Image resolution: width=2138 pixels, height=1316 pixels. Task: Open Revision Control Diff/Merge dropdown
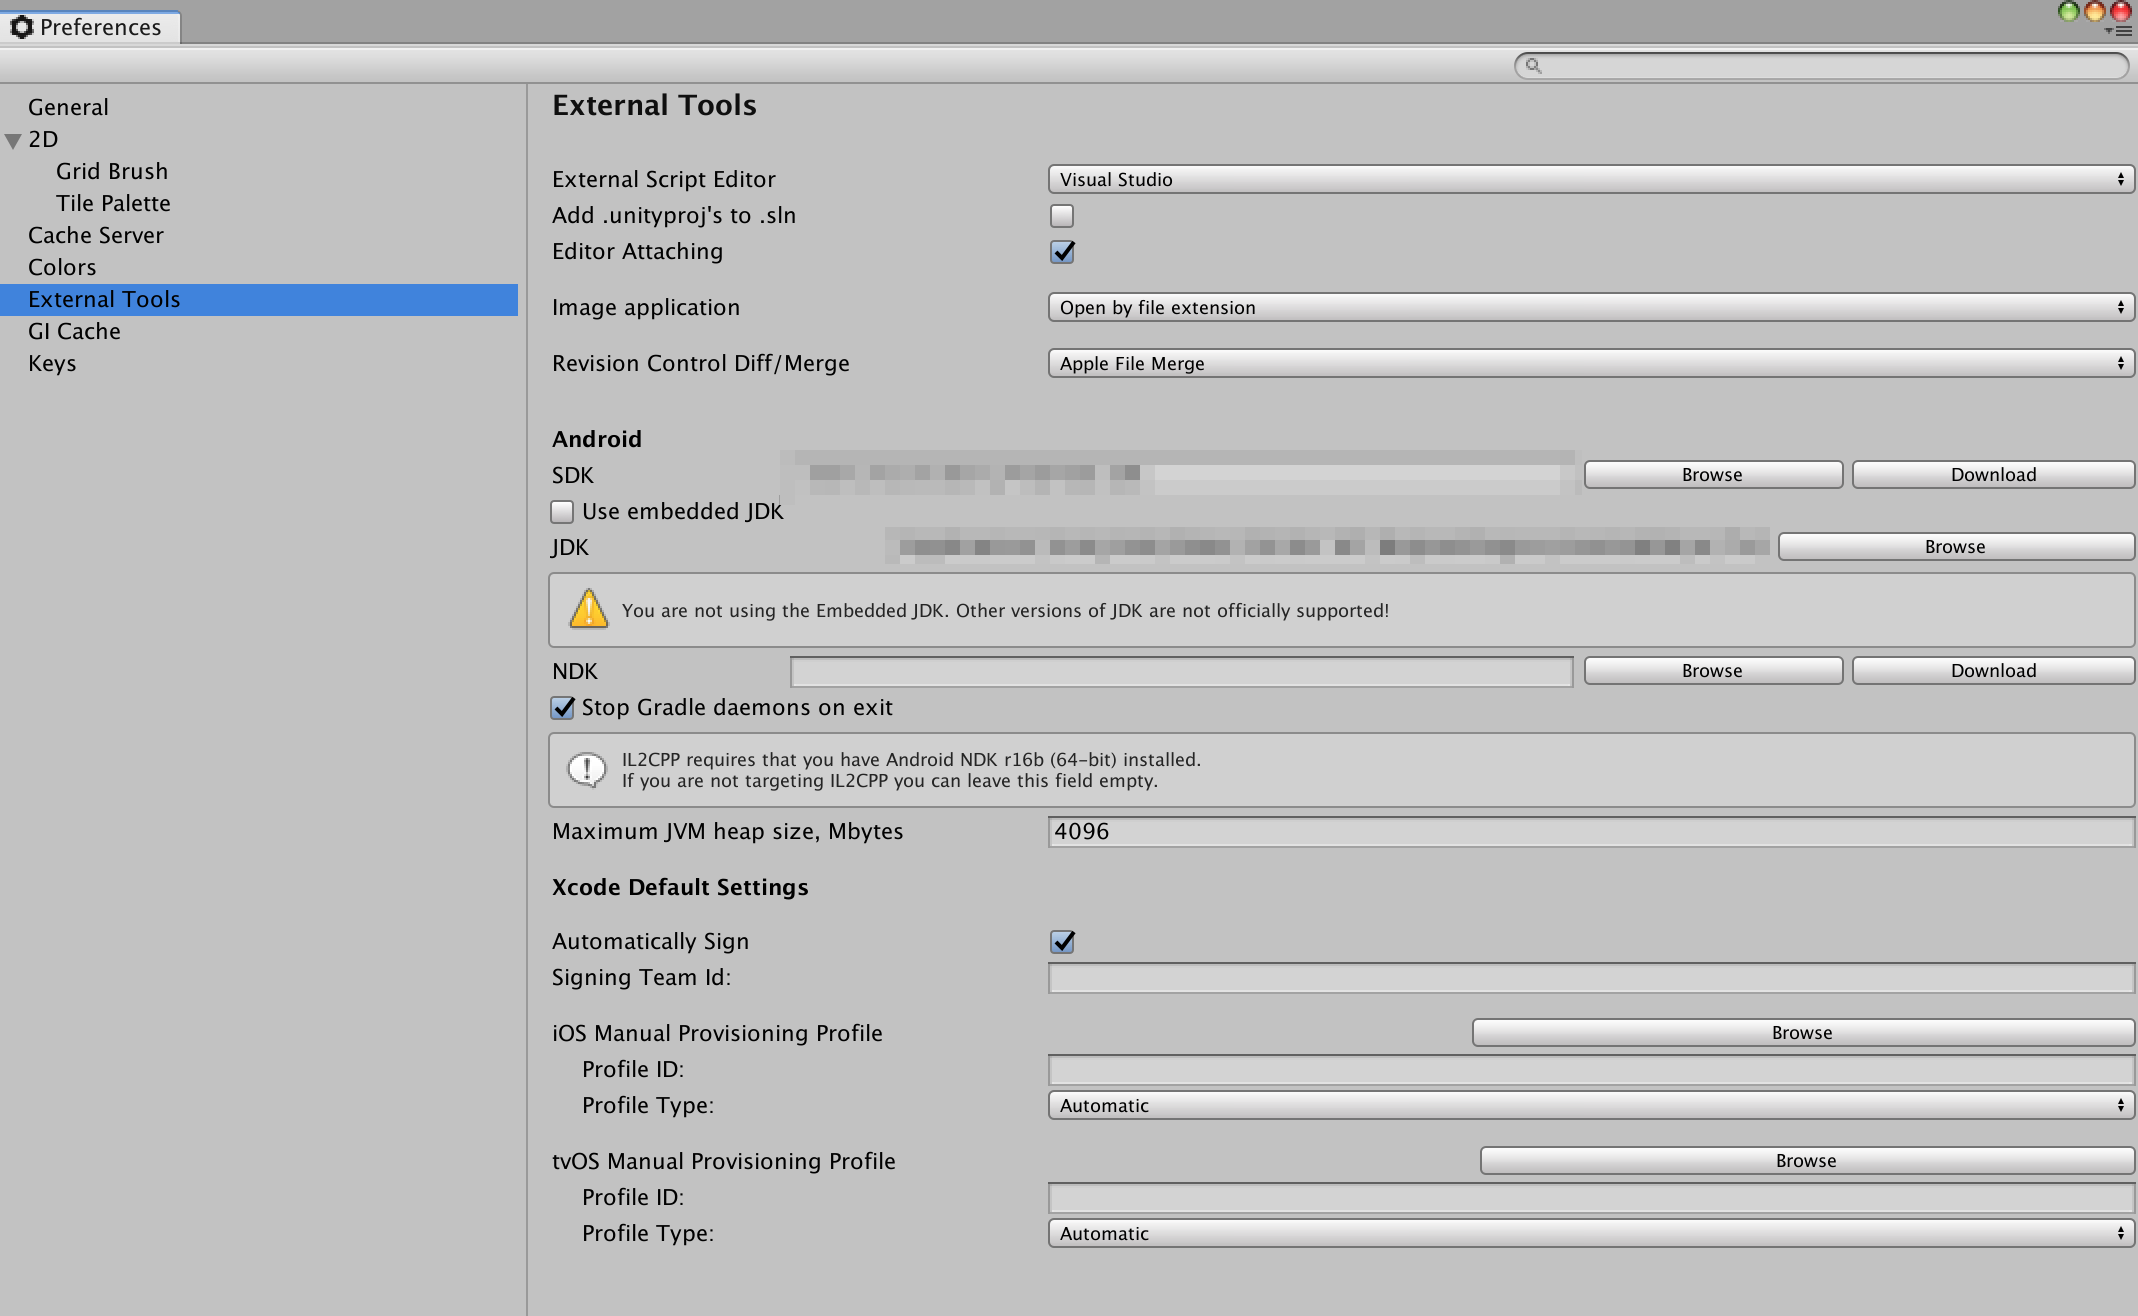(1590, 364)
